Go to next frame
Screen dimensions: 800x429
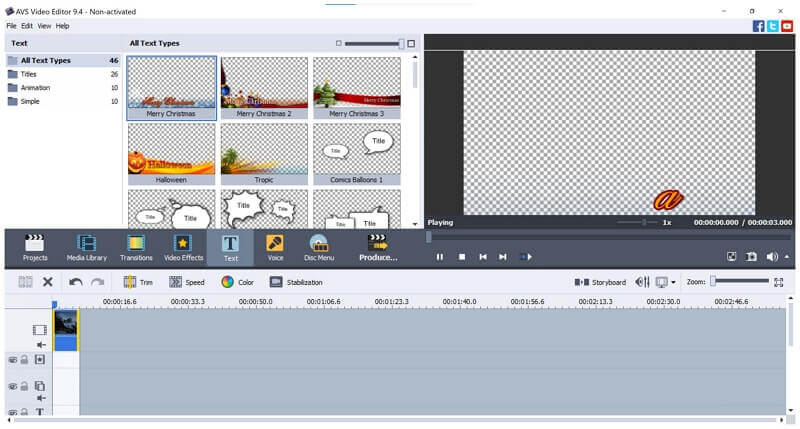[503, 257]
